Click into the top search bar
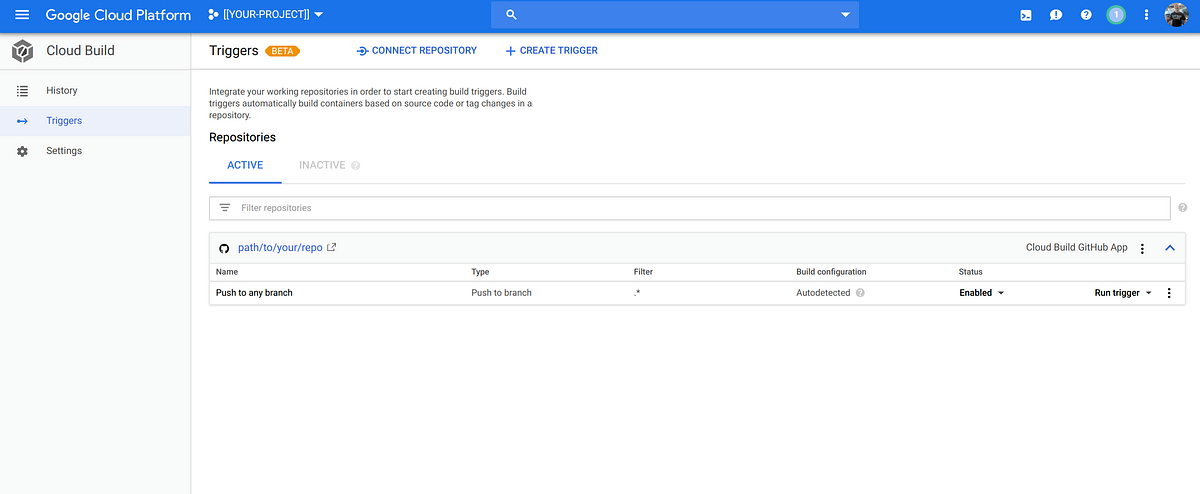Image resolution: width=1200 pixels, height=494 pixels. click(675, 15)
